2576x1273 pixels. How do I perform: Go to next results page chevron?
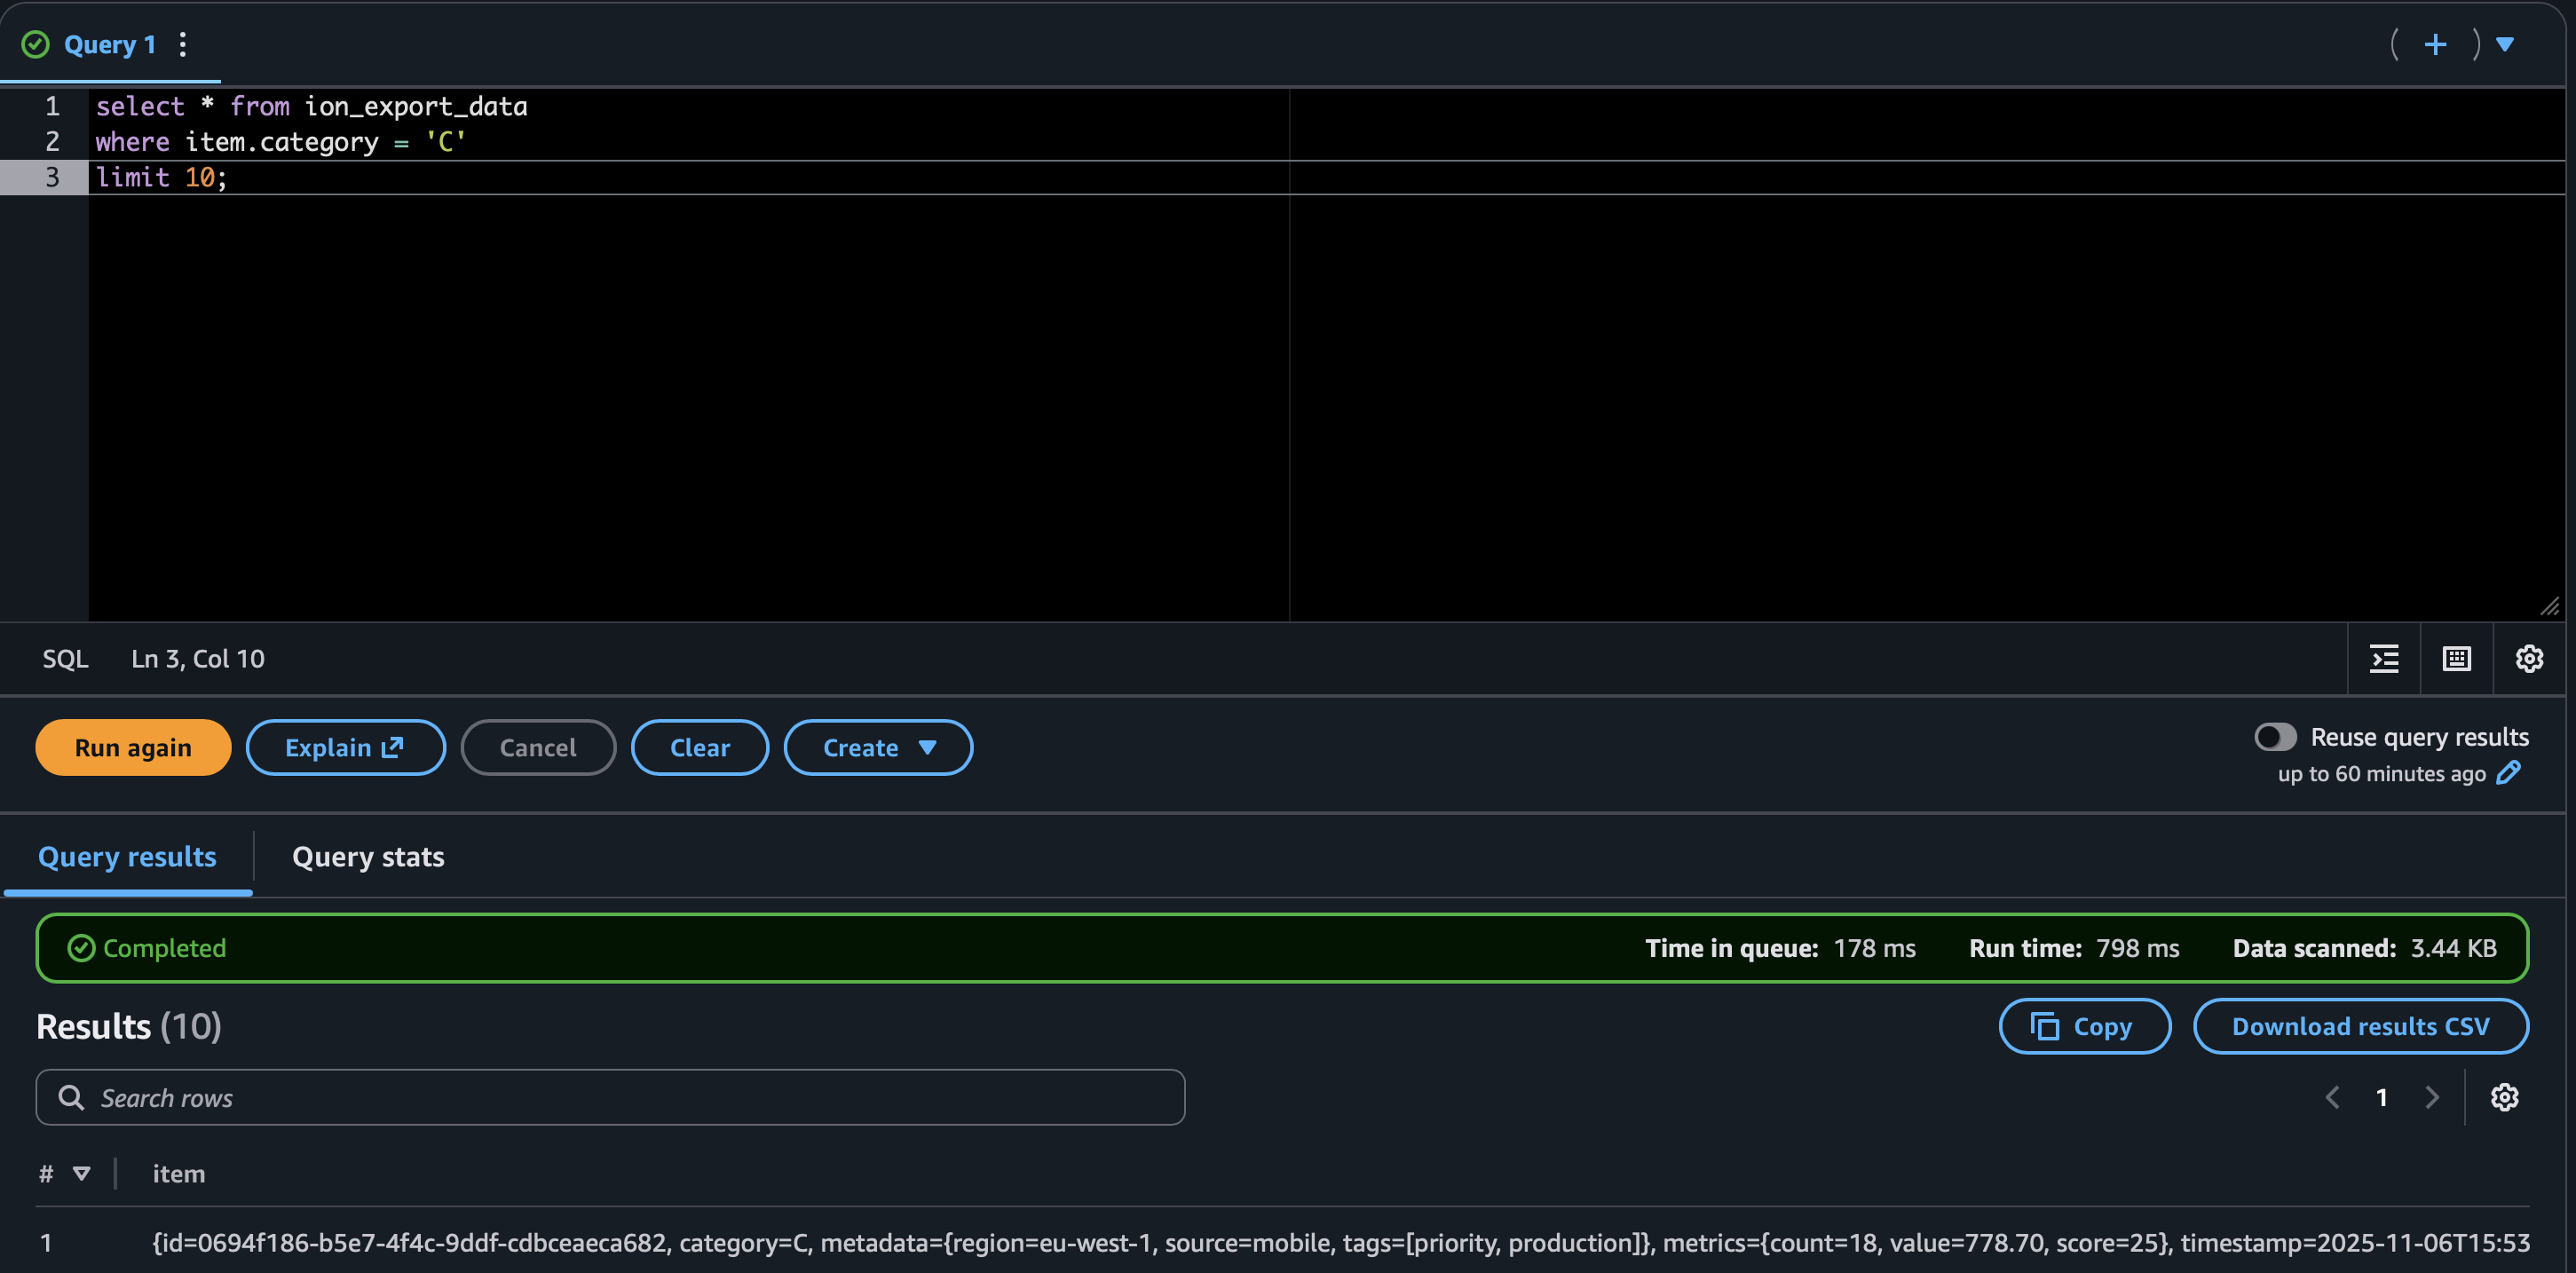point(2433,1096)
